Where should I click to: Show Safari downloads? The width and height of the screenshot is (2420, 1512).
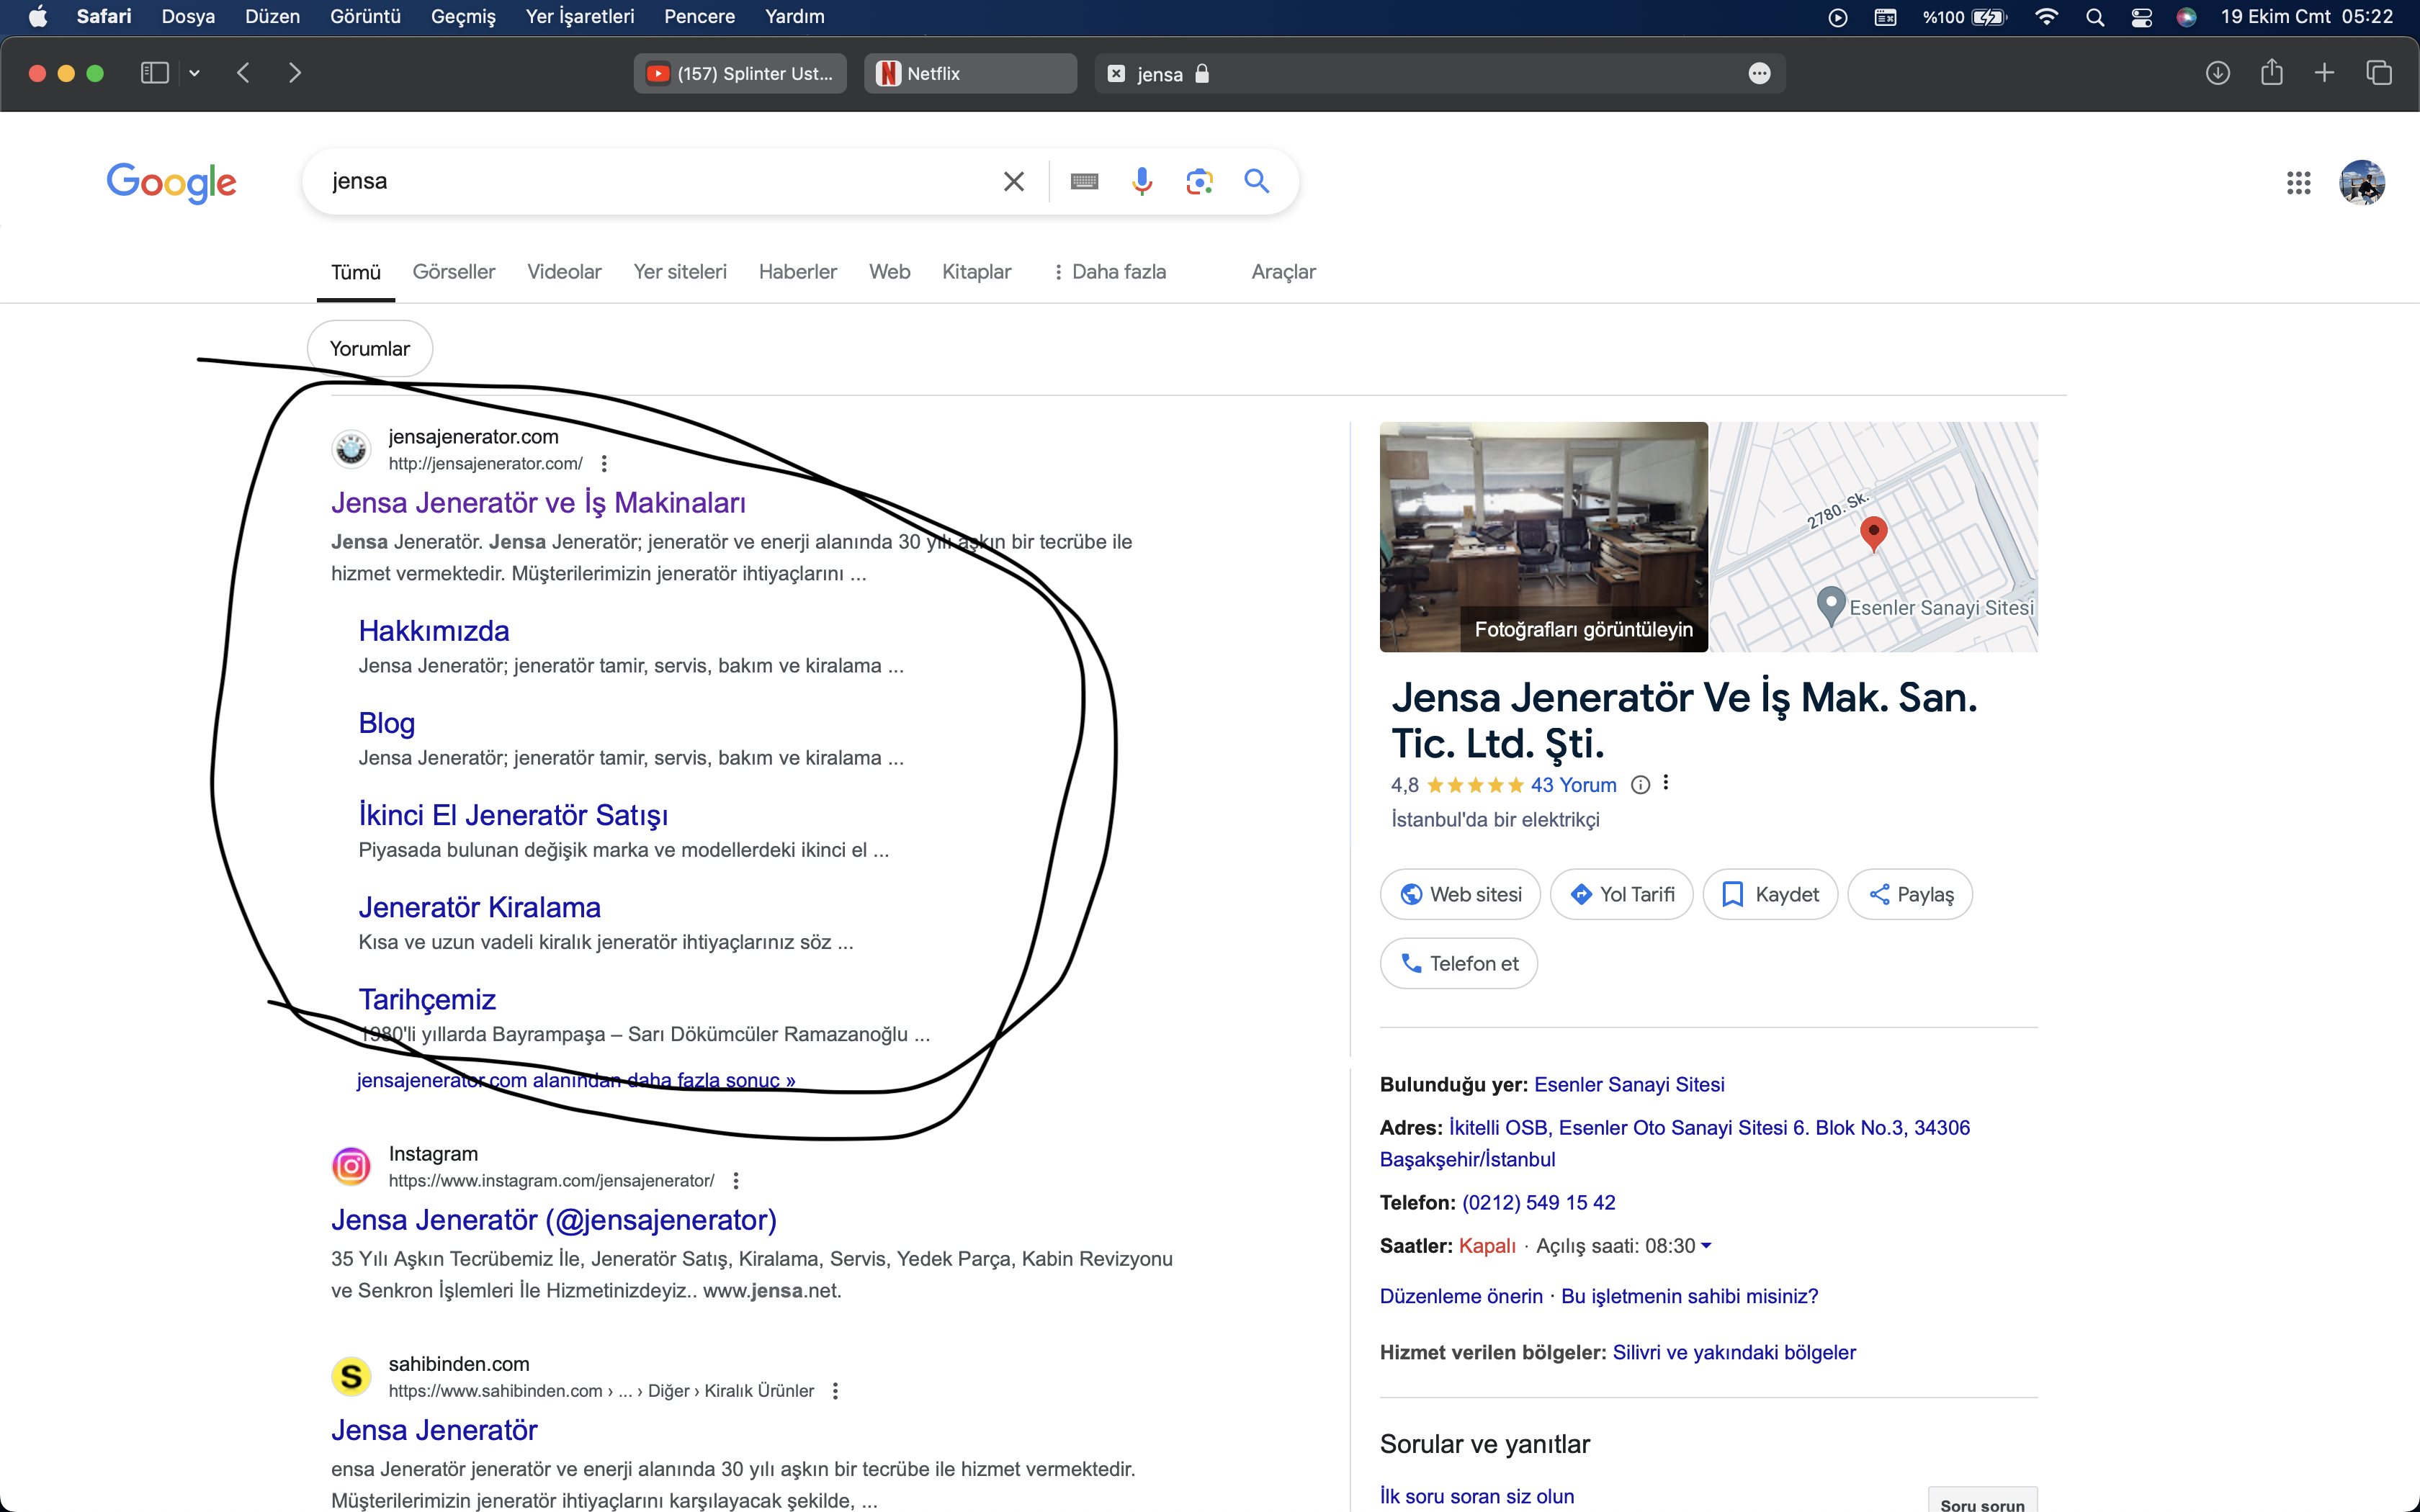2217,73
